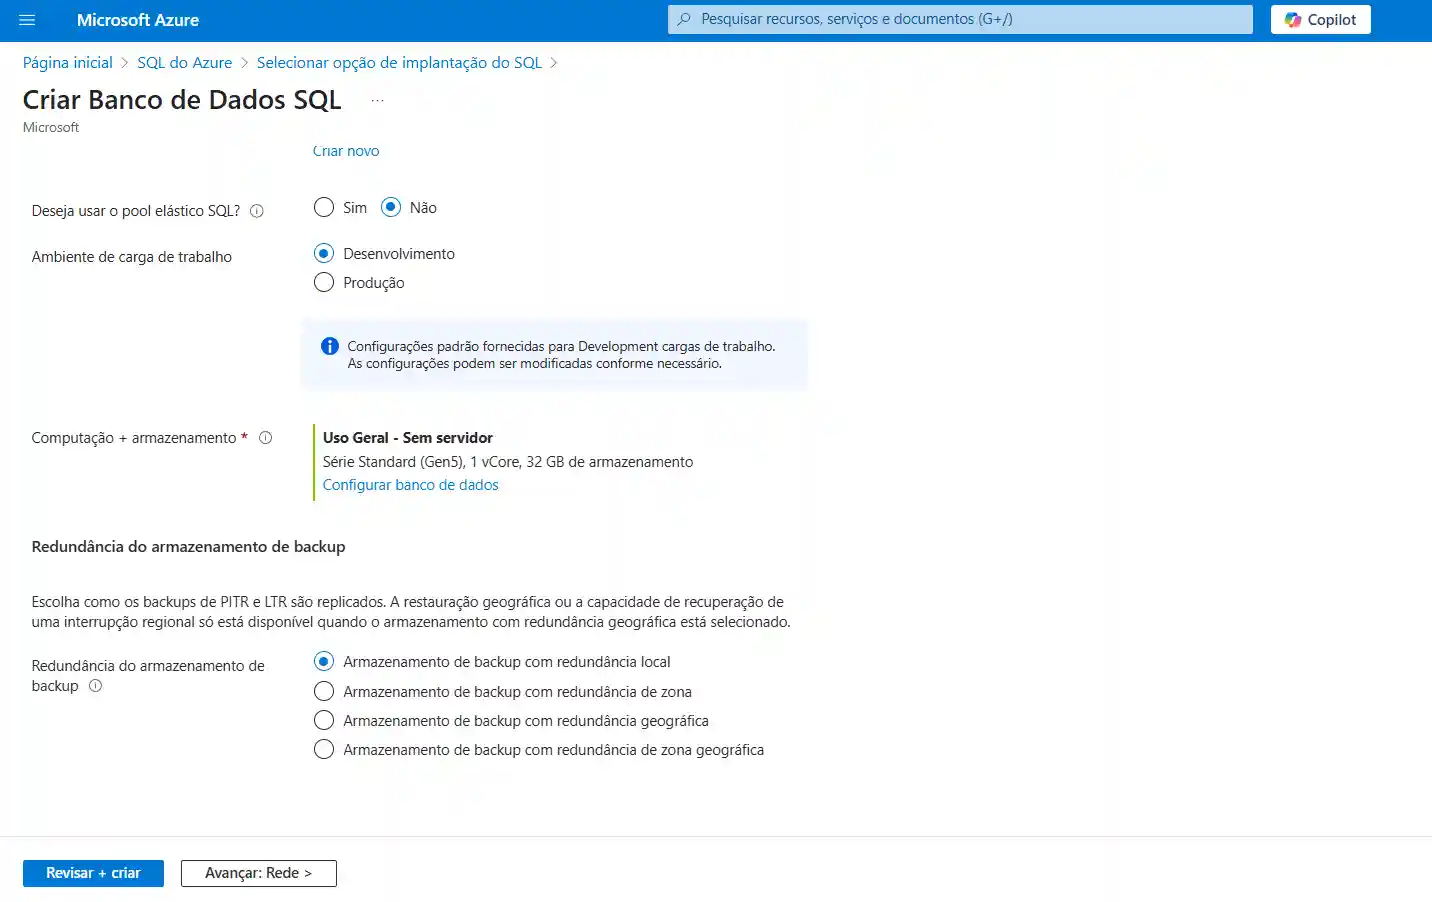Click info icon beside Computação + armazenamento
Image resolution: width=1432 pixels, height=902 pixels.
coord(266,438)
